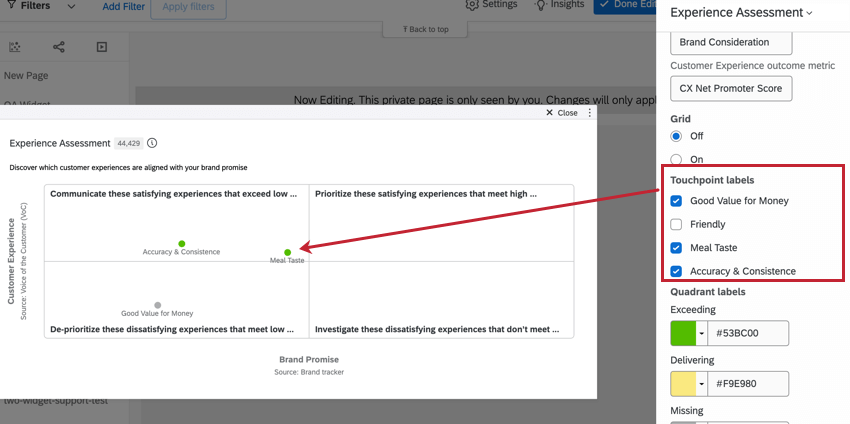Click the De-prioritize these dissatisfying experiences heading
The height and width of the screenshot is (424, 850).
172,329
